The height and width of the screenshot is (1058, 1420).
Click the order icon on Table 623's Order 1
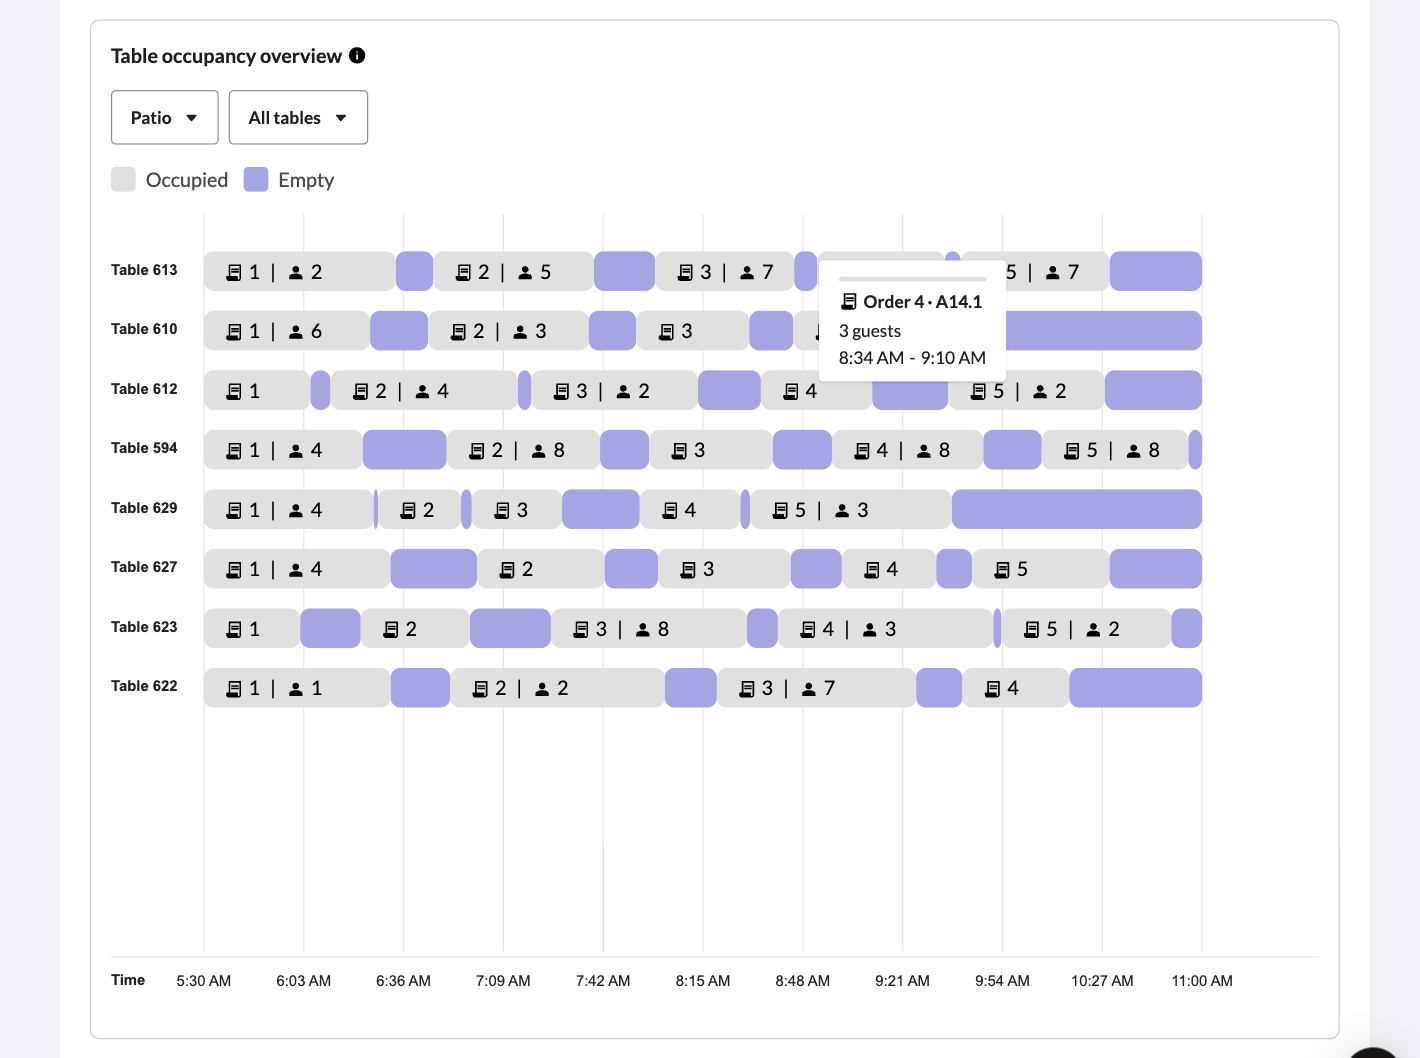pos(232,628)
